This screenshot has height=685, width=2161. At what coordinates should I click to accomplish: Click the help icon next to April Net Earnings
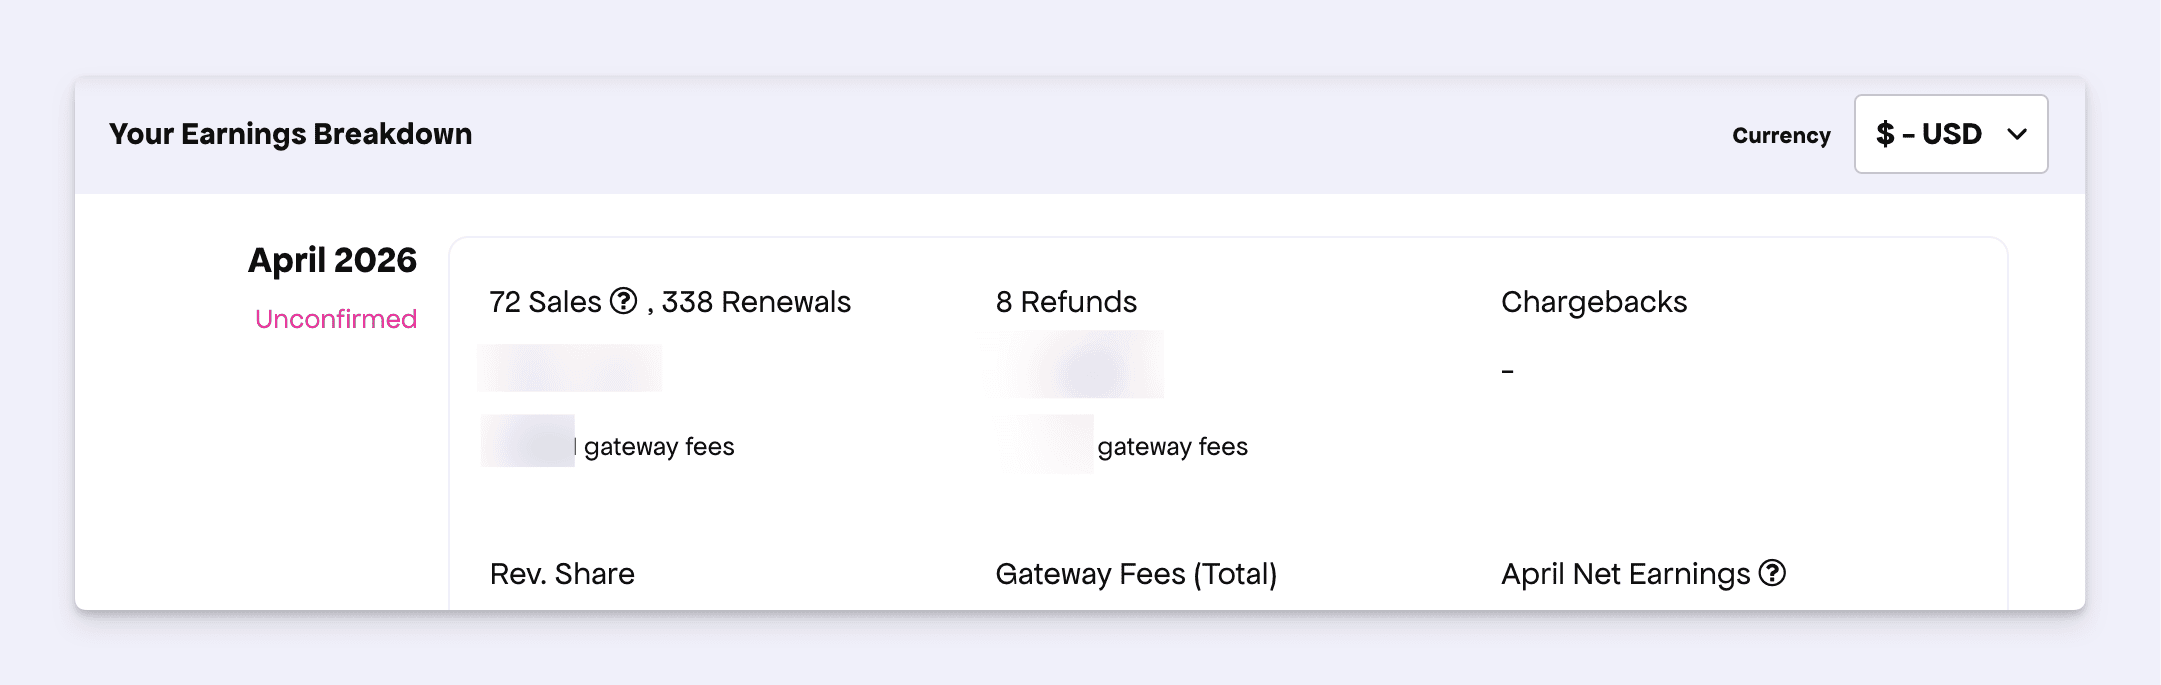[x=1772, y=573]
